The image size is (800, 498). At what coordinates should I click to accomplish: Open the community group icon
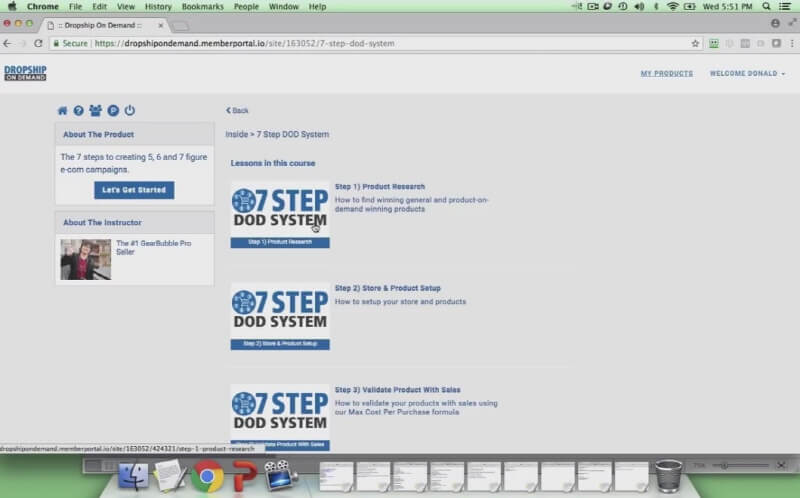click(x=95, y=110)
